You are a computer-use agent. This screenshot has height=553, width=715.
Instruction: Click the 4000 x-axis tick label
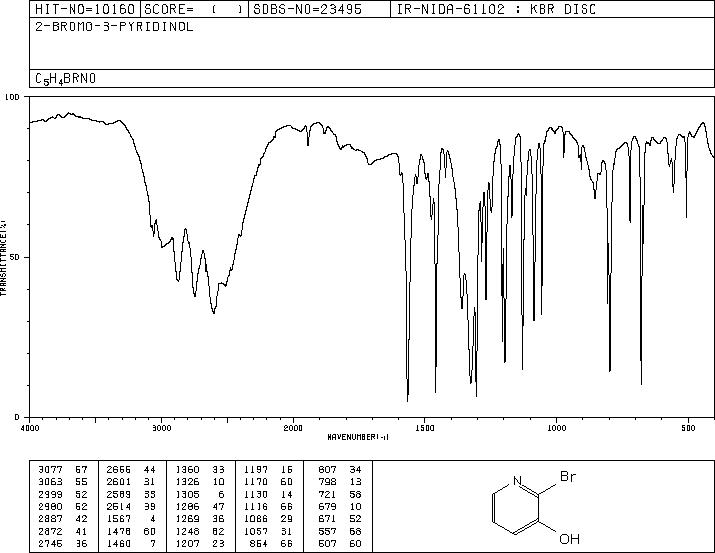point(30,428)
